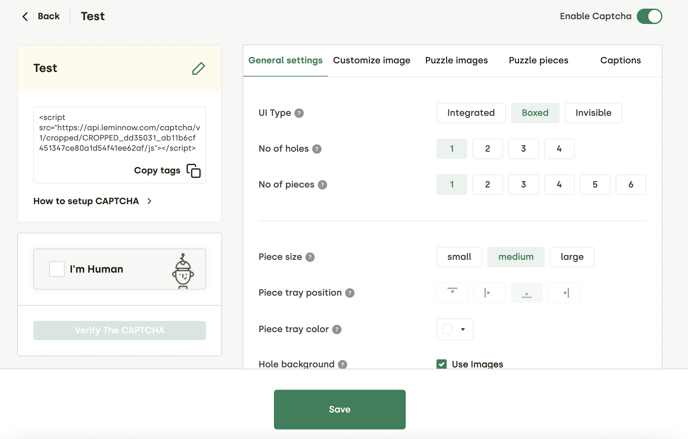The width and height of the screenshot is (688, 439).
Task: Set No of pieces to 4
Action: pos(559,185)
